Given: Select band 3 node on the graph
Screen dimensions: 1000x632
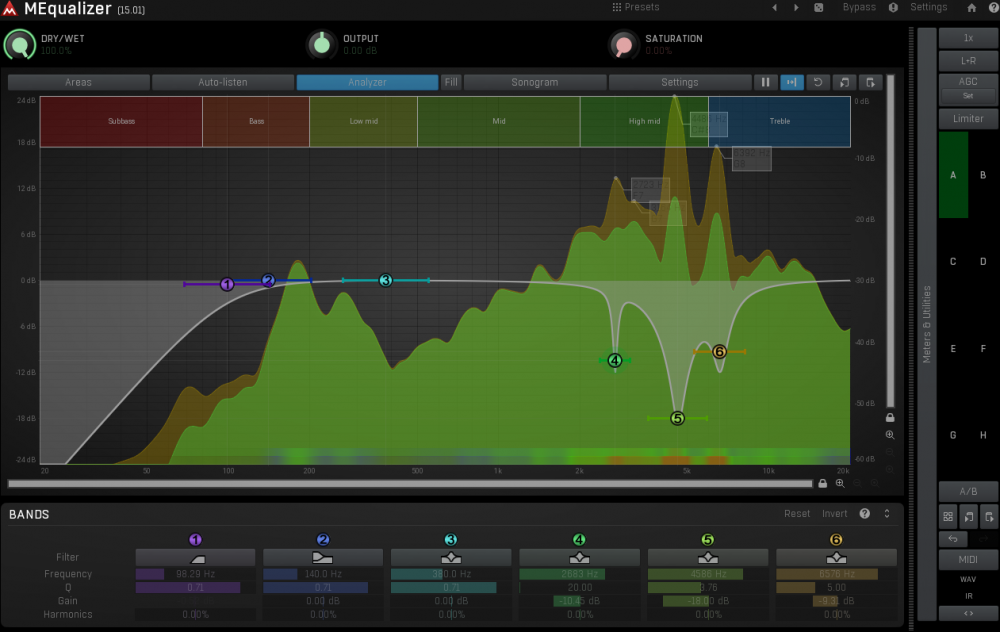Looking at the screenshot, I should [385, 280].
